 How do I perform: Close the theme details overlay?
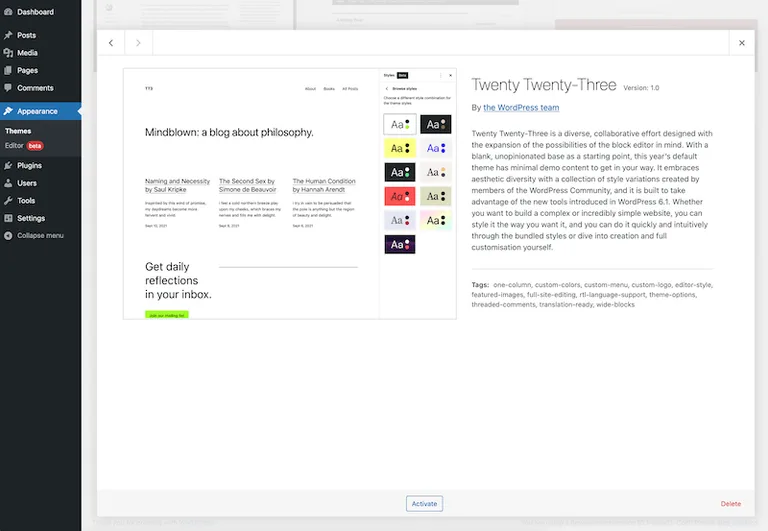(x=741, y=43)
